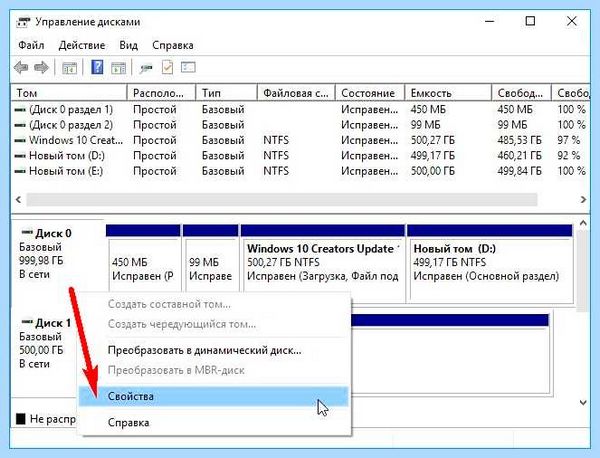Image resolution: width=600 pixels, height=458 pixels.
Task: Close the Управление дисками window
Action: click(x=572, y=21)
